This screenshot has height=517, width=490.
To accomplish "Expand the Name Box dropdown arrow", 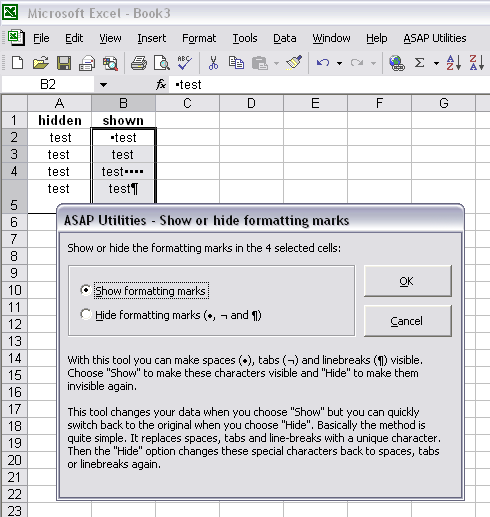I will coord(103,85).
